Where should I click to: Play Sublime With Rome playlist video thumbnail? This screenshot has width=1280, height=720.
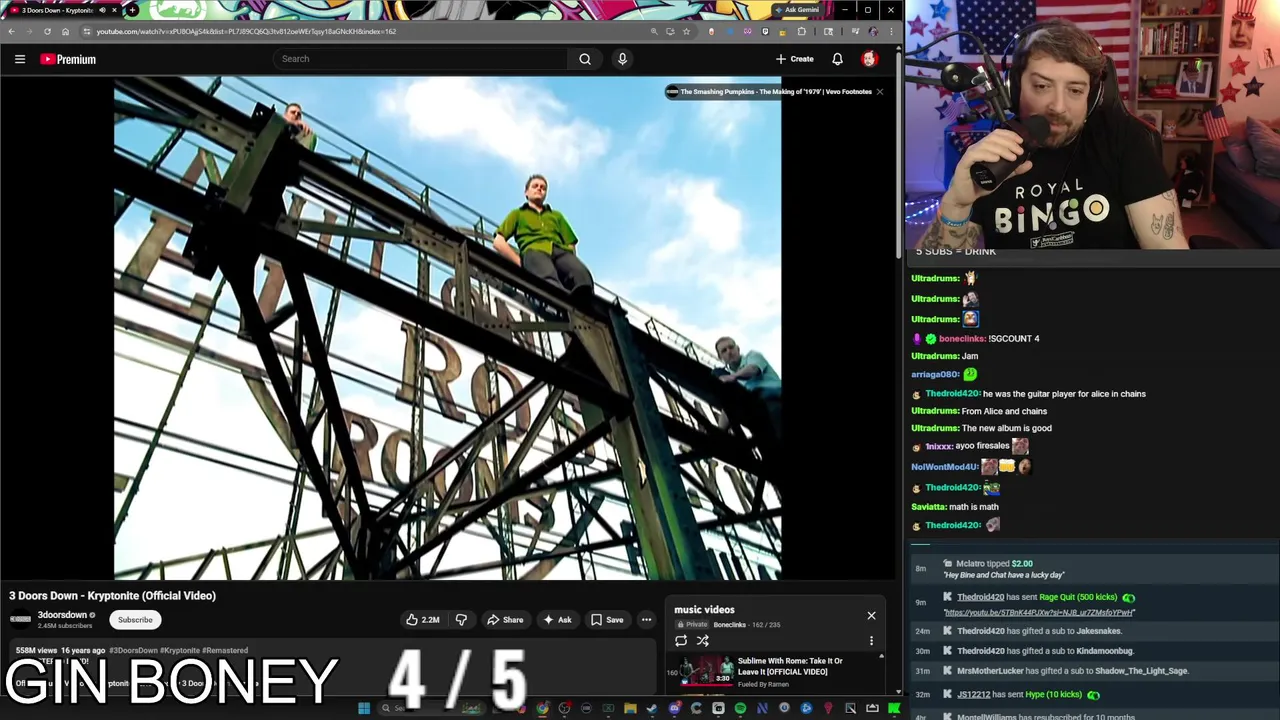pyautogui.click(x=707, y=671)
